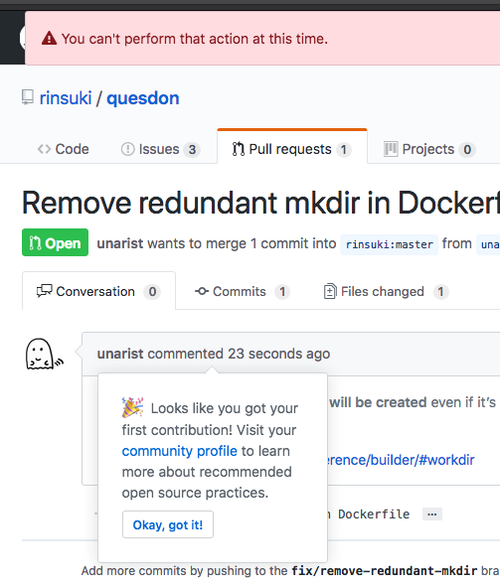Open the rinsuki owner profile link
The image size is (500, 586).
[66, 98]
